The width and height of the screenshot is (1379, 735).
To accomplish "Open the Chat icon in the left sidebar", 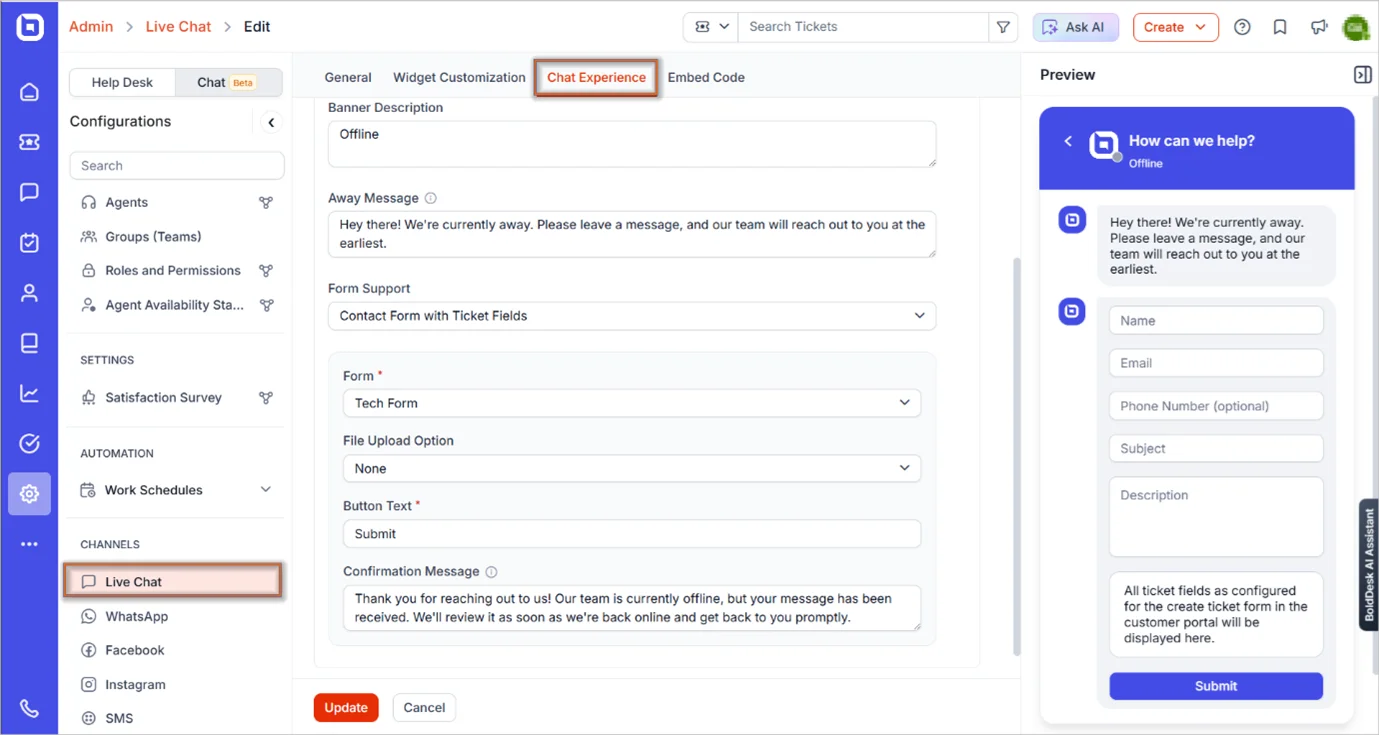I will [28, 191].
